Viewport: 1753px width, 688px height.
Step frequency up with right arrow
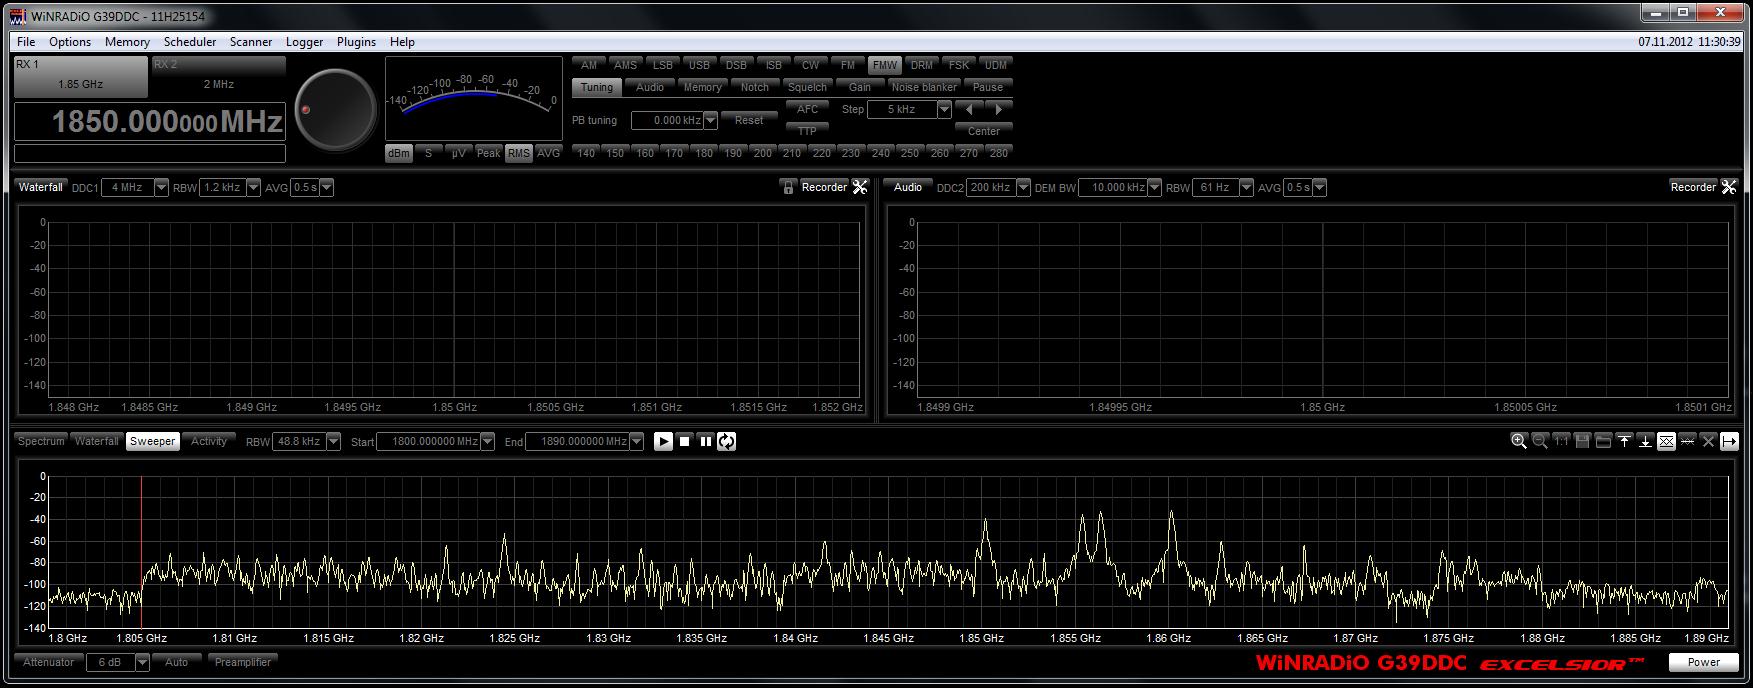999,109
